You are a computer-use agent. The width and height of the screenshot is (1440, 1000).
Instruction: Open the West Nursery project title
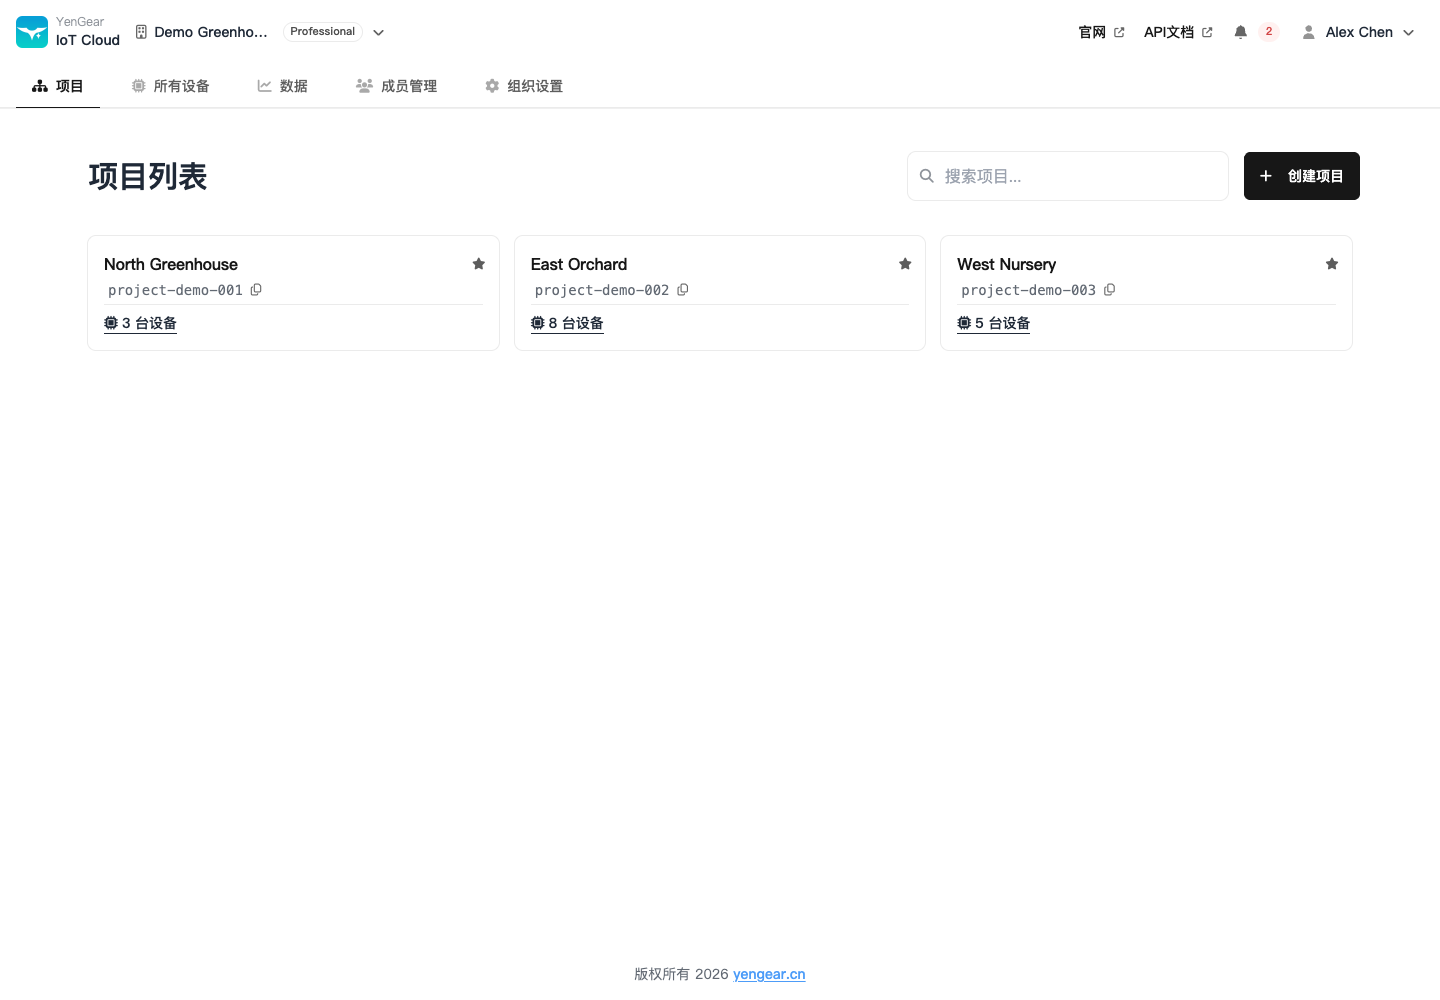tap(1006, 264)
